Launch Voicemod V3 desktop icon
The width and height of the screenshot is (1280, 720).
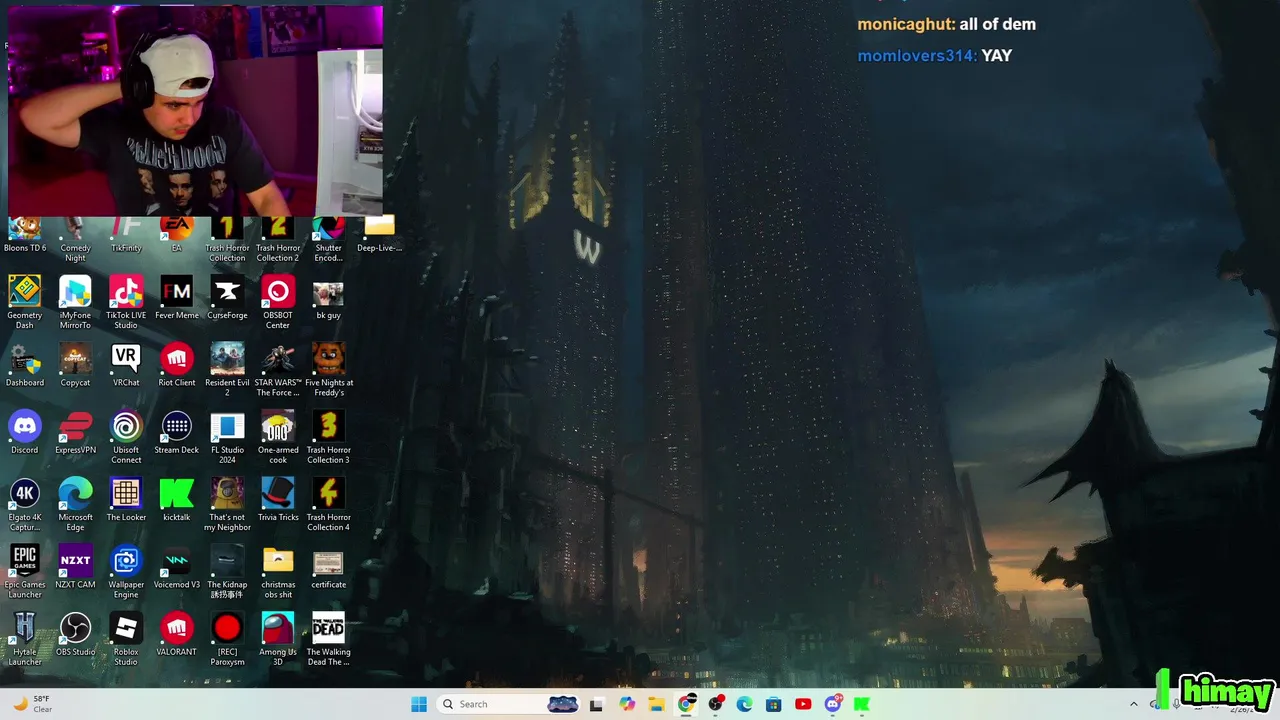177,566
